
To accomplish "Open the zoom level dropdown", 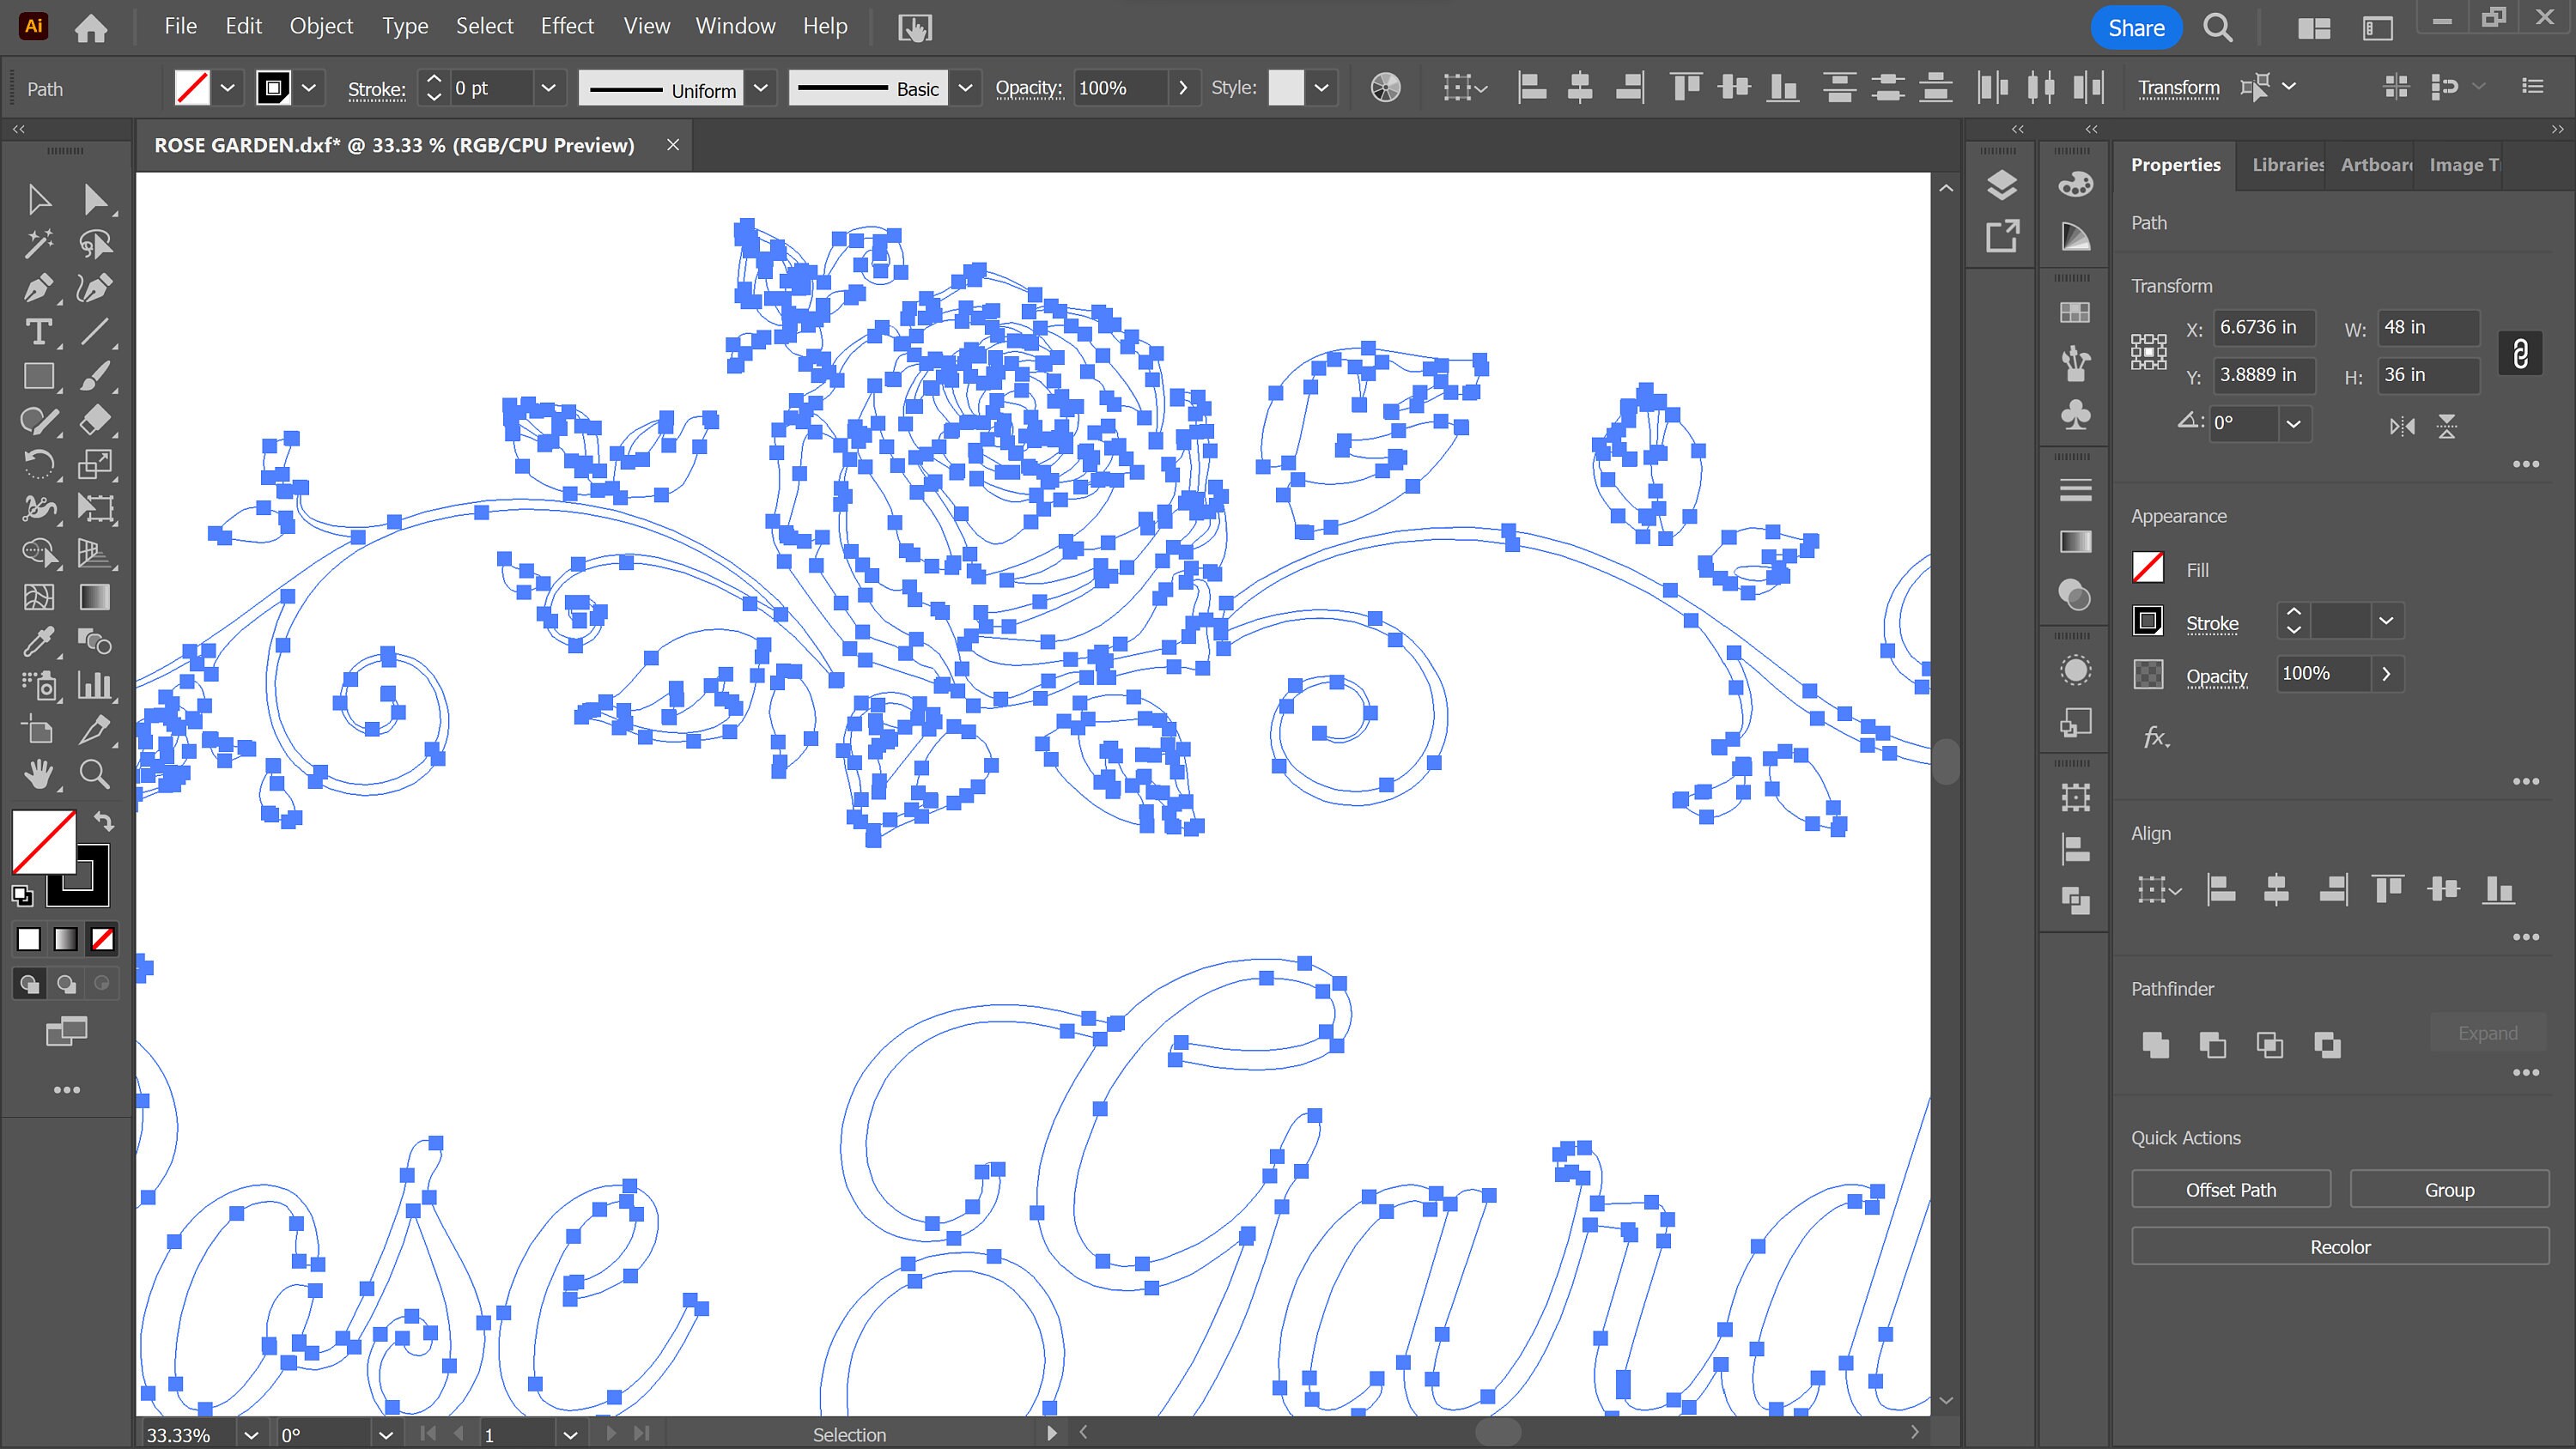I will (251, 1435).
